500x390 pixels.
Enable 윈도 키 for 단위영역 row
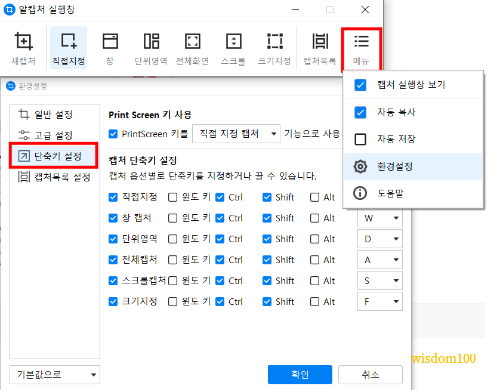click(x=172, y=239)
